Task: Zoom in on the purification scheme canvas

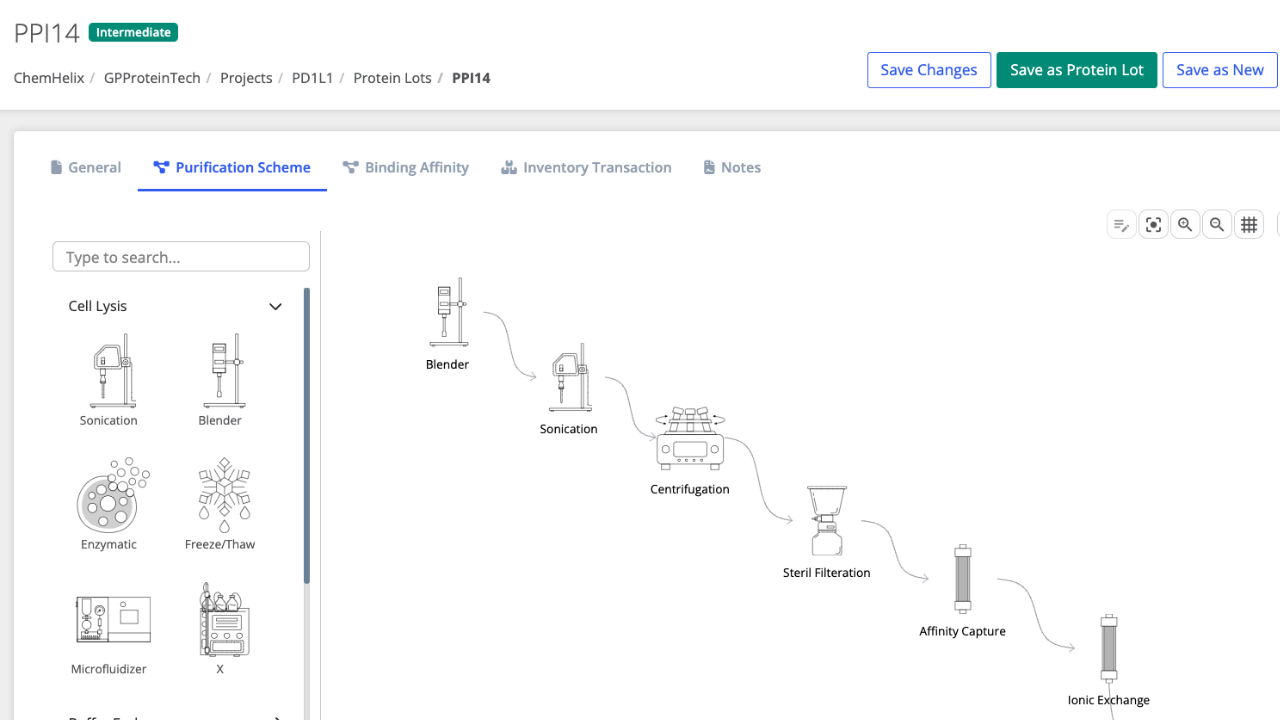Action: pos(1185,224)
